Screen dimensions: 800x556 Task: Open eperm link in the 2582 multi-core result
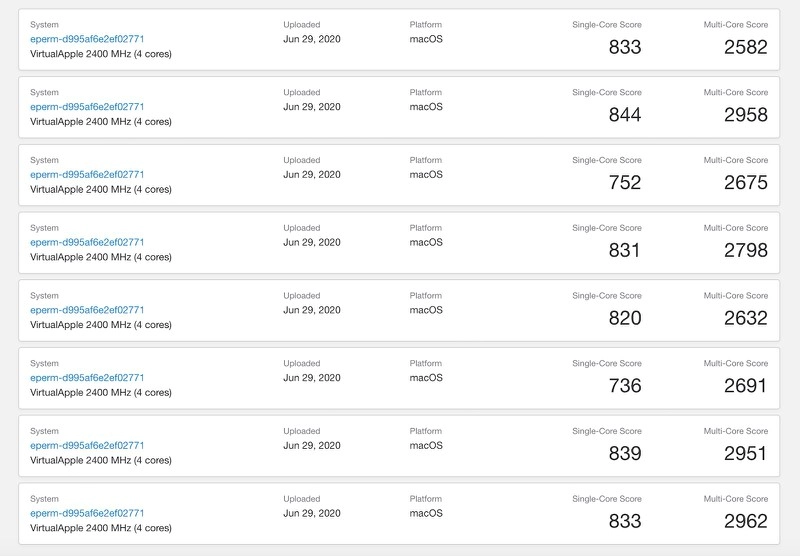tap(87, 39)
